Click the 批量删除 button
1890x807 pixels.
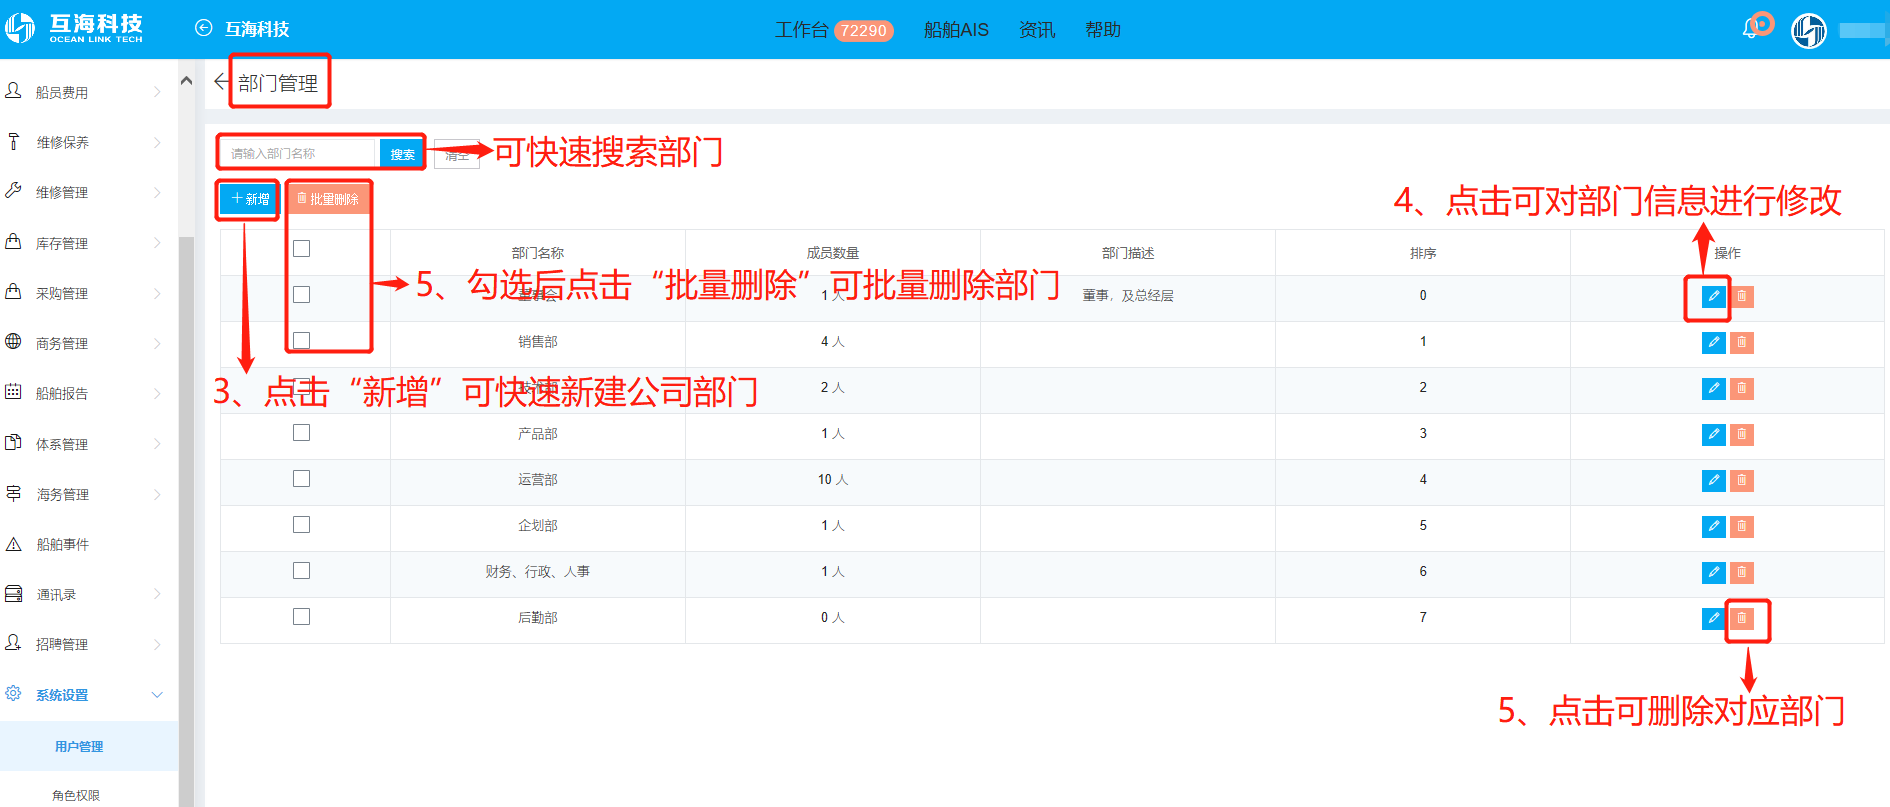(328, 199)
